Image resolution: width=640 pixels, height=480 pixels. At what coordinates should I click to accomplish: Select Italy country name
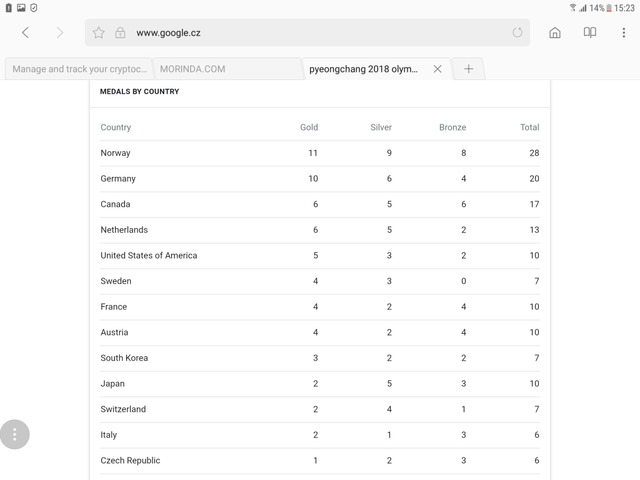109,435
